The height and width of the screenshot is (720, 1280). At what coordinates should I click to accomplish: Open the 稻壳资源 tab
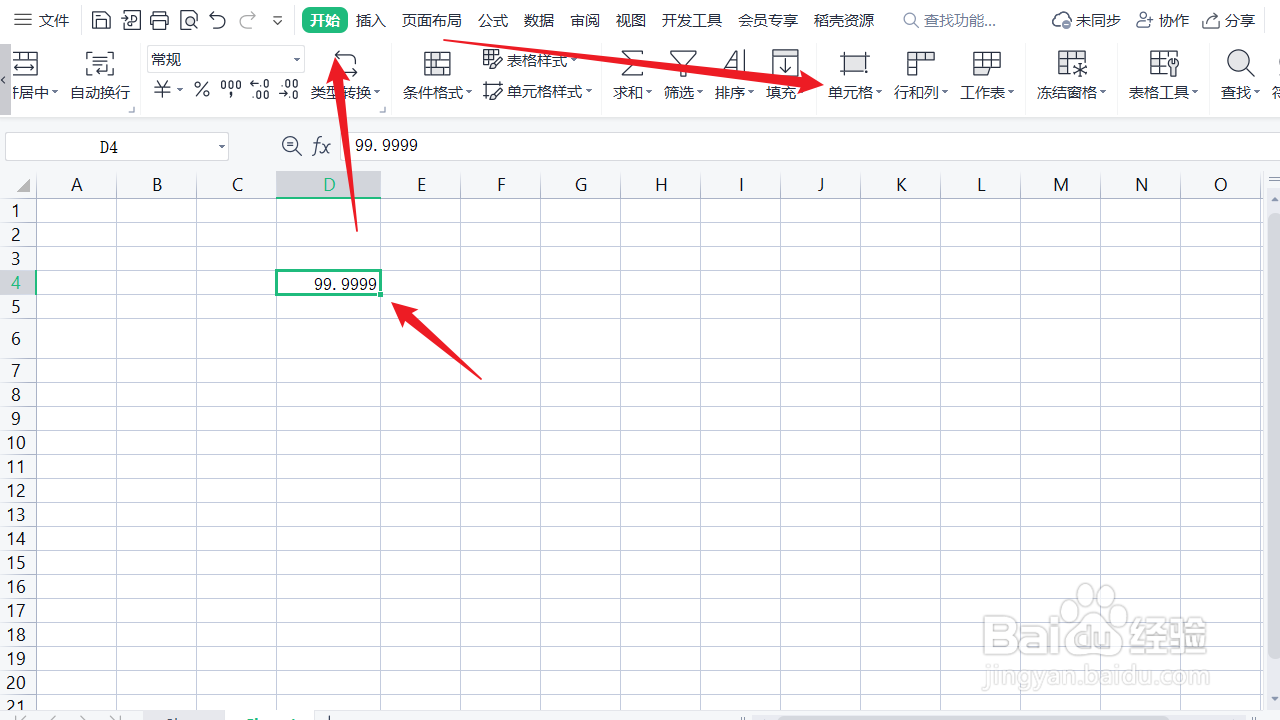844,20
